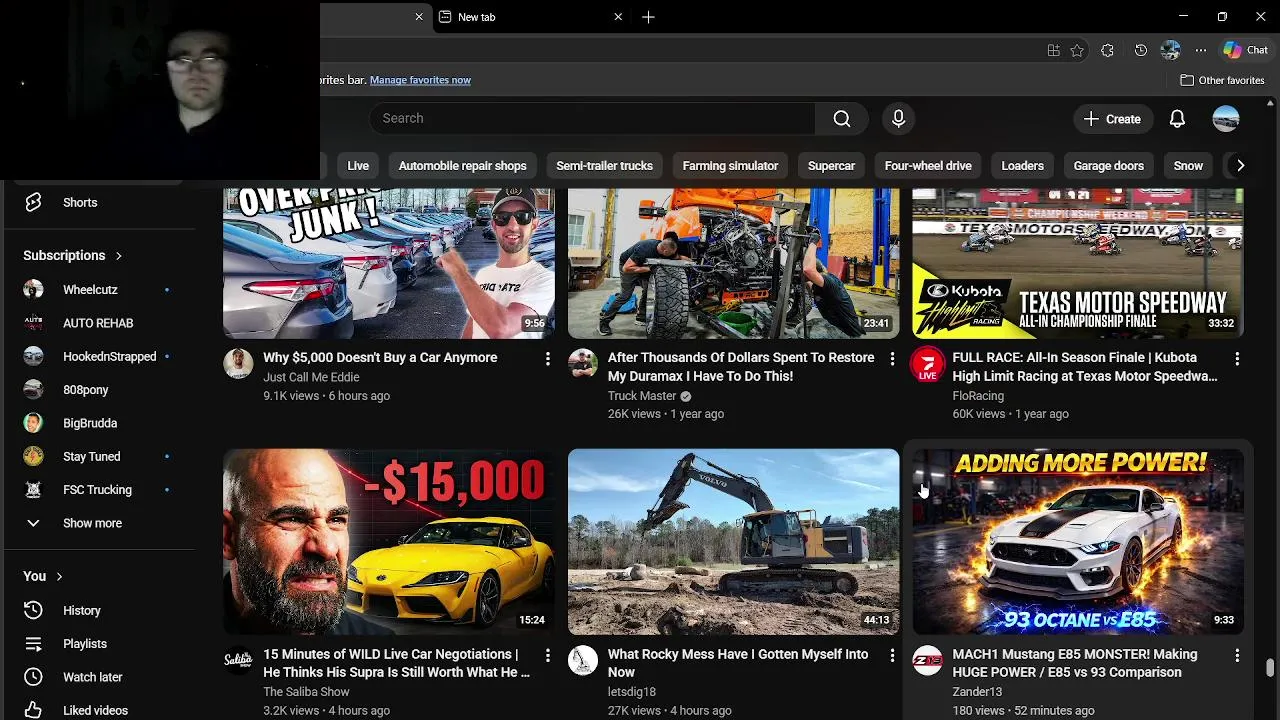Select Semi-trailer trucks chip

[x=604, y=166]
